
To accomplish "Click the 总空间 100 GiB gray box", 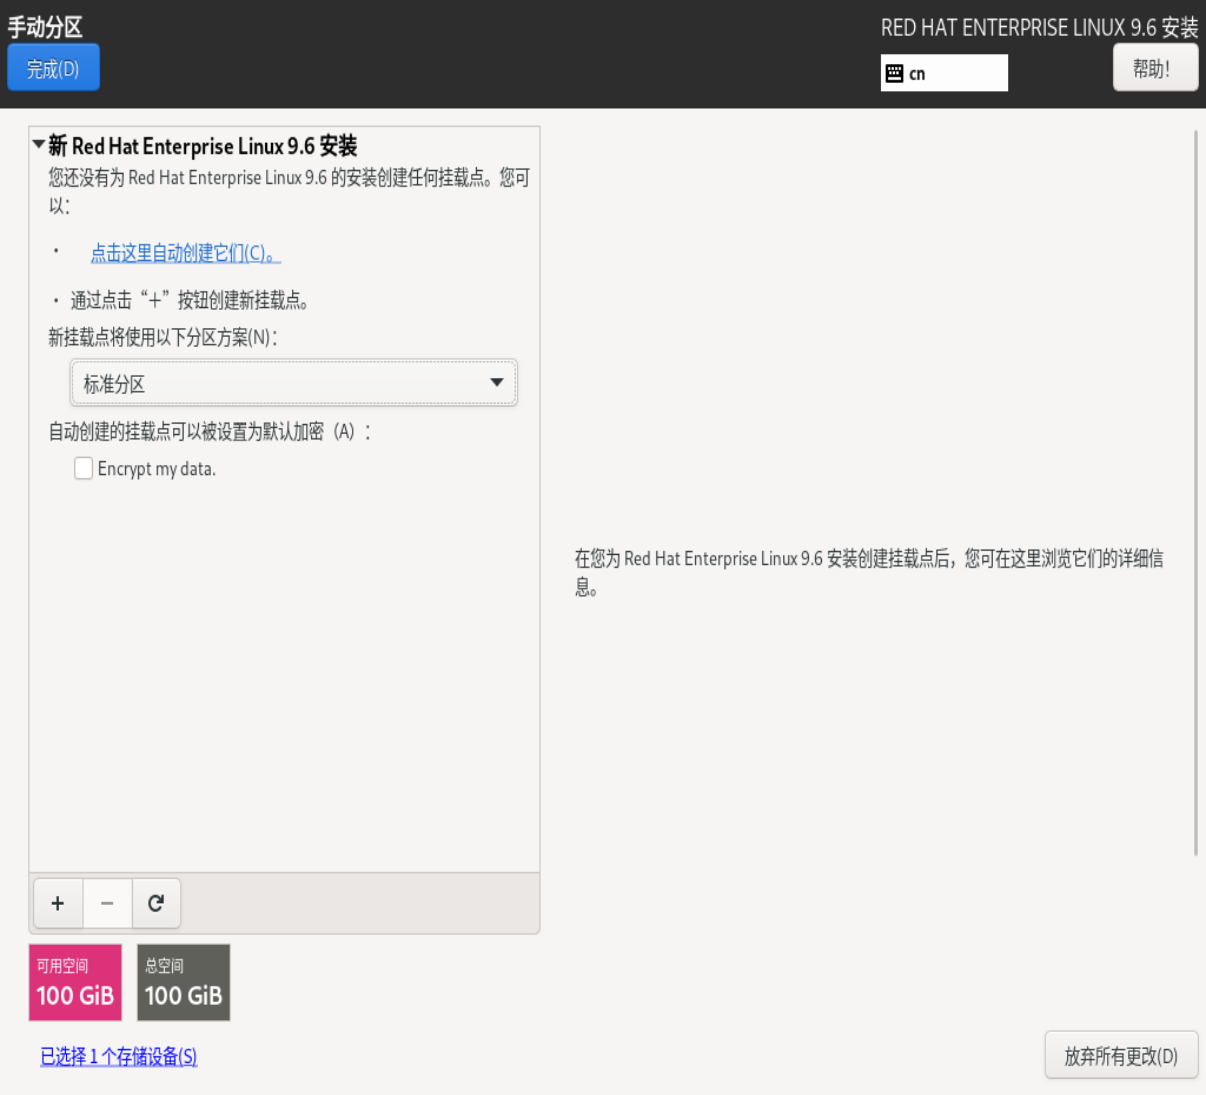I will coord(183,982).
